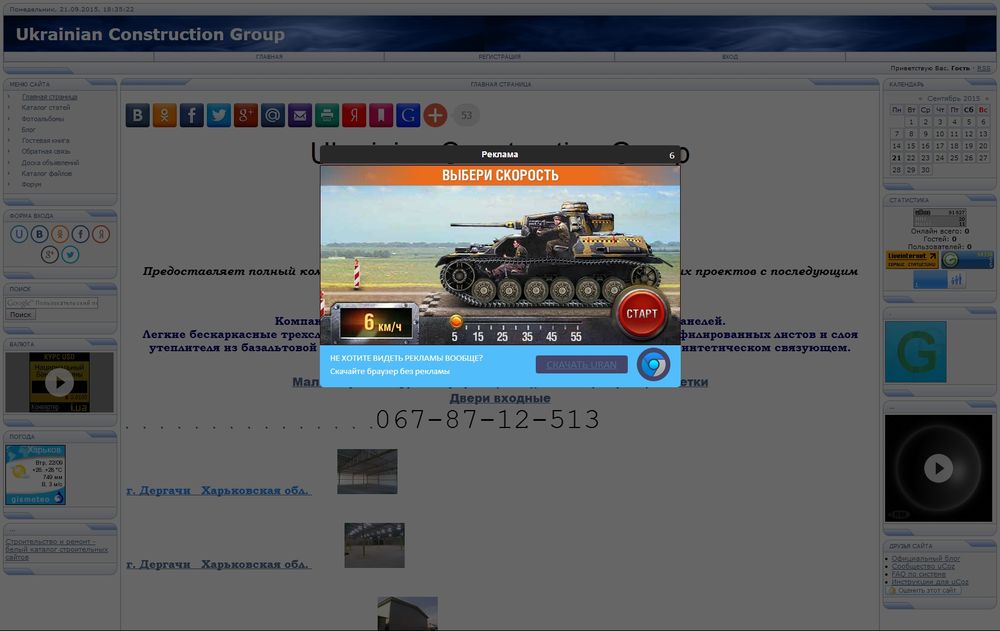Open the green G banner image
The image size is (1000, 631).
click(916, 352)
